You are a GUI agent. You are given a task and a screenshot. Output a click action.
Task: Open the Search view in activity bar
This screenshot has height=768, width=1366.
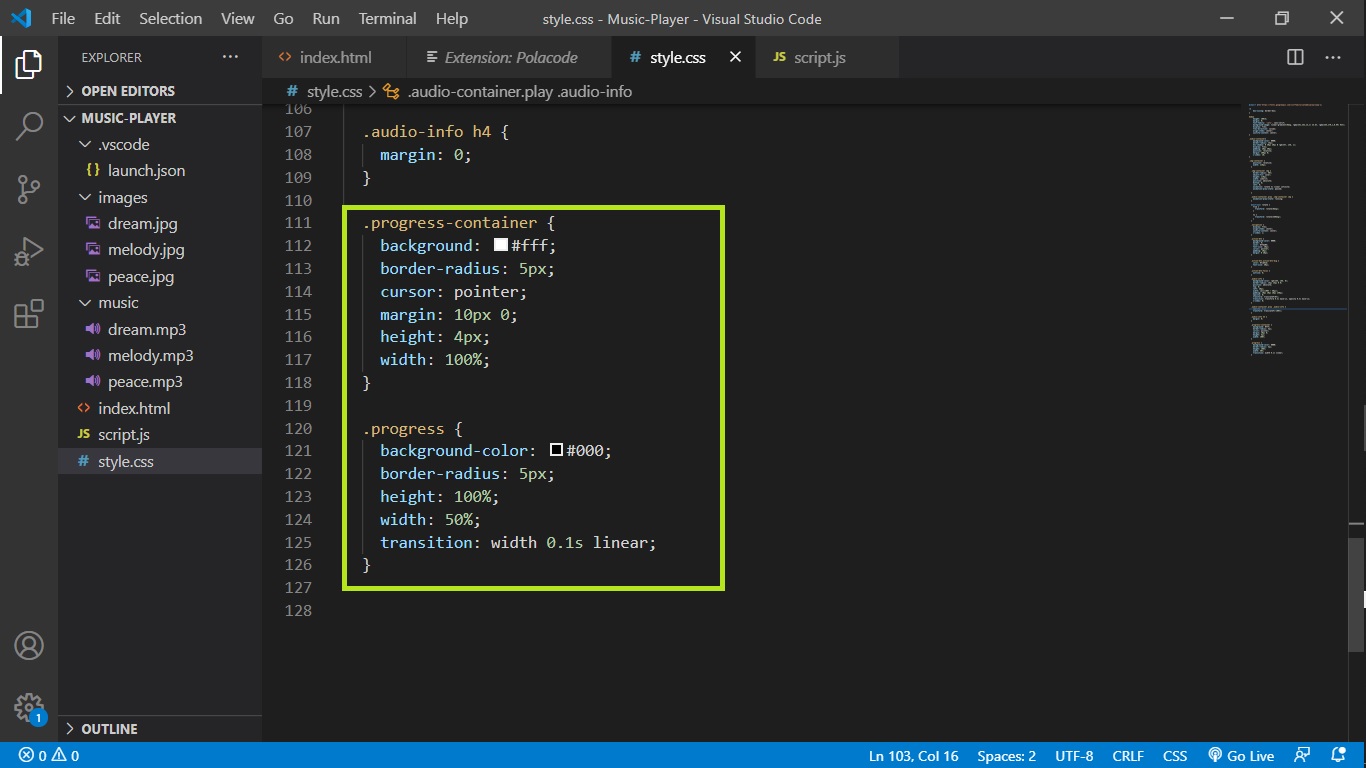[29, 126]
